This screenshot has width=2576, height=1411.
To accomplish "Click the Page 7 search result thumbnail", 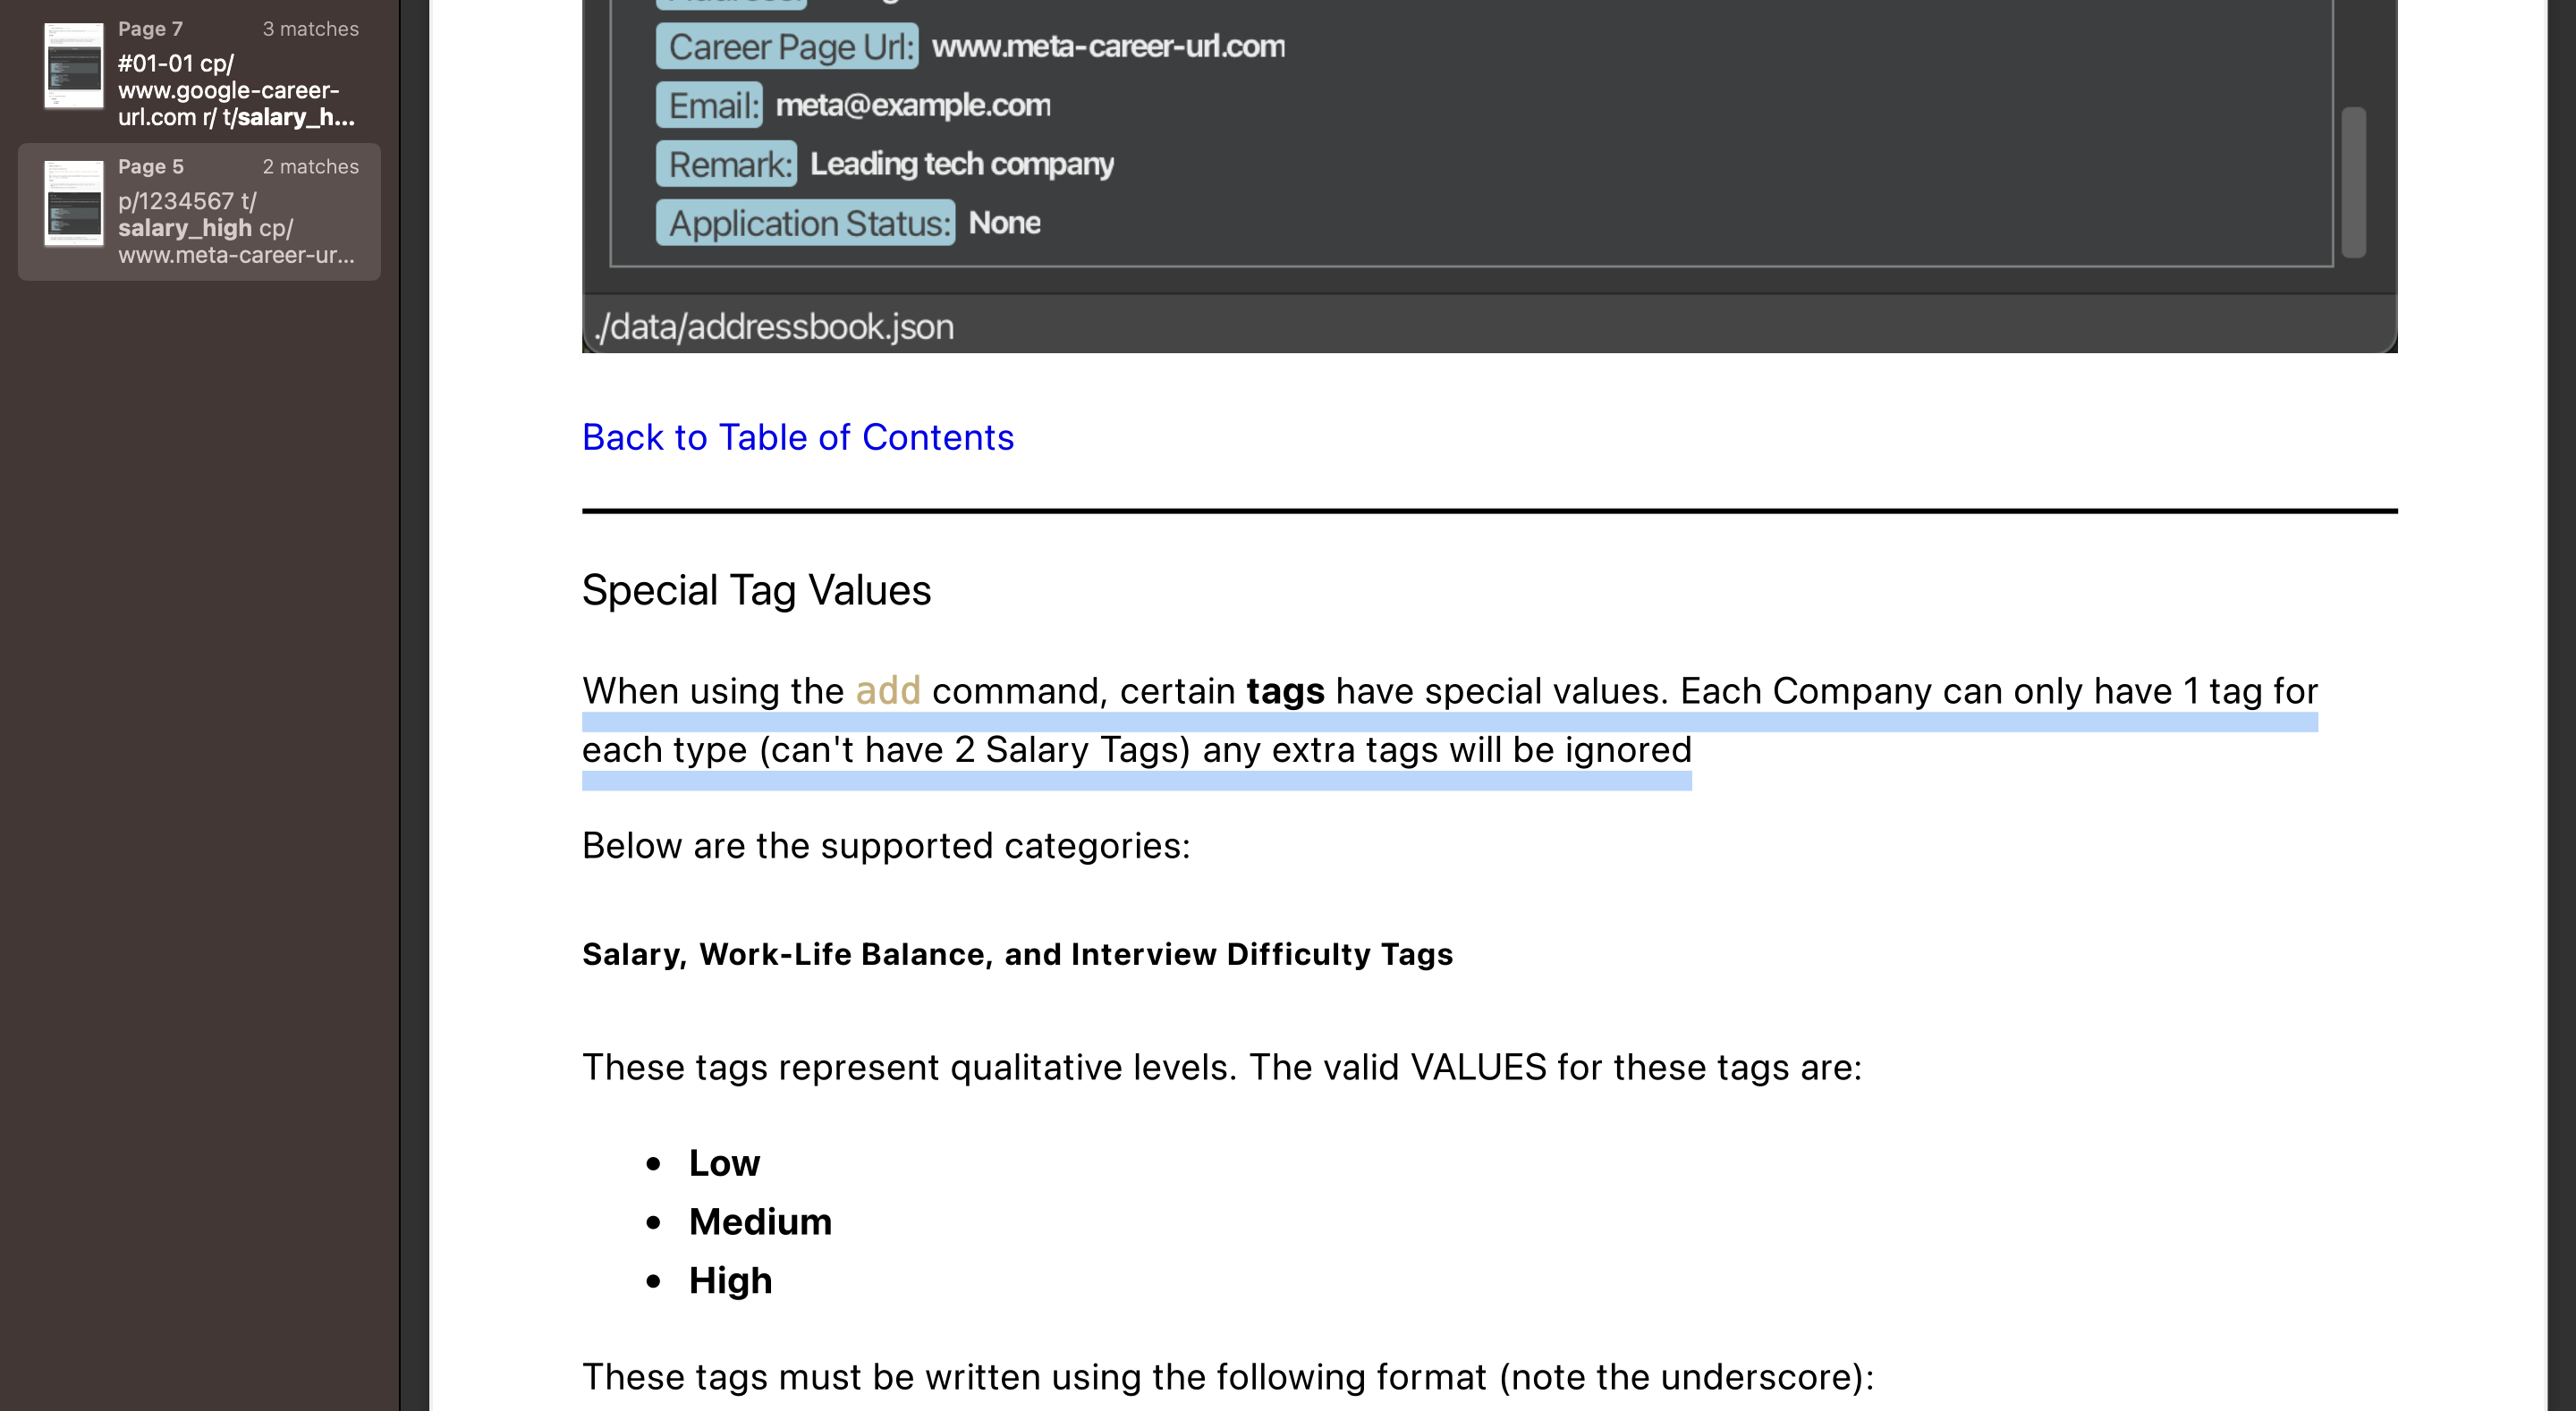I will coord(72,72).
